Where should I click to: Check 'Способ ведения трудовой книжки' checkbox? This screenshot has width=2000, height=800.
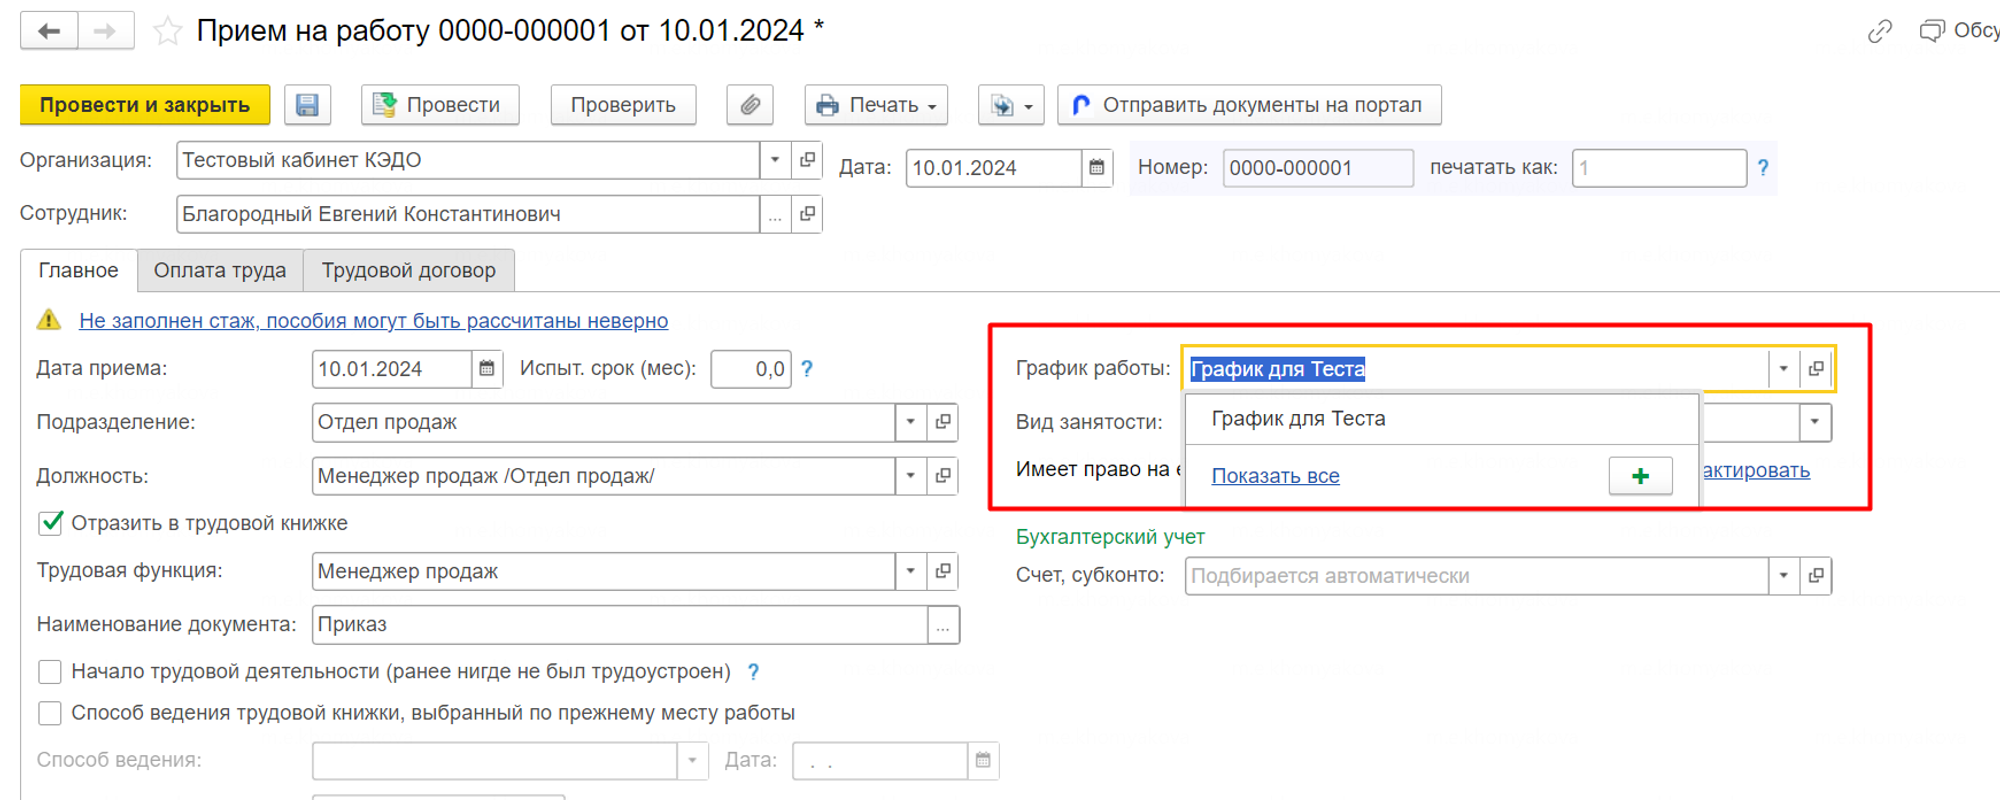point(50,713)
